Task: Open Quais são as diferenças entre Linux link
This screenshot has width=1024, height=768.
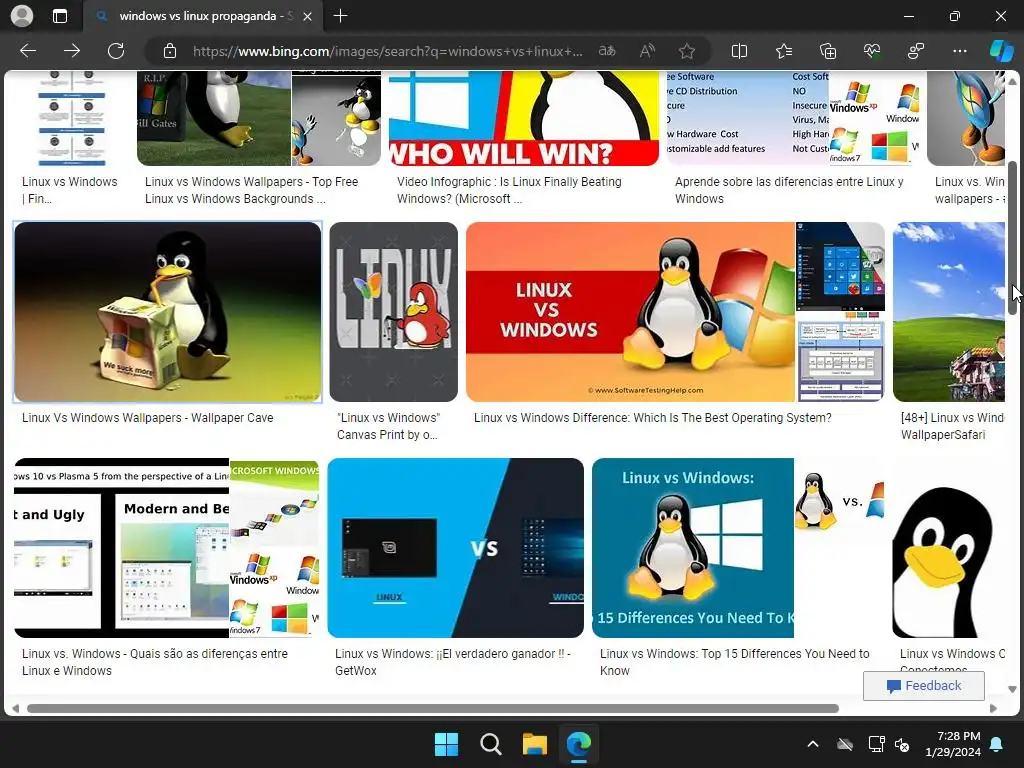Action: pos(155,662)
